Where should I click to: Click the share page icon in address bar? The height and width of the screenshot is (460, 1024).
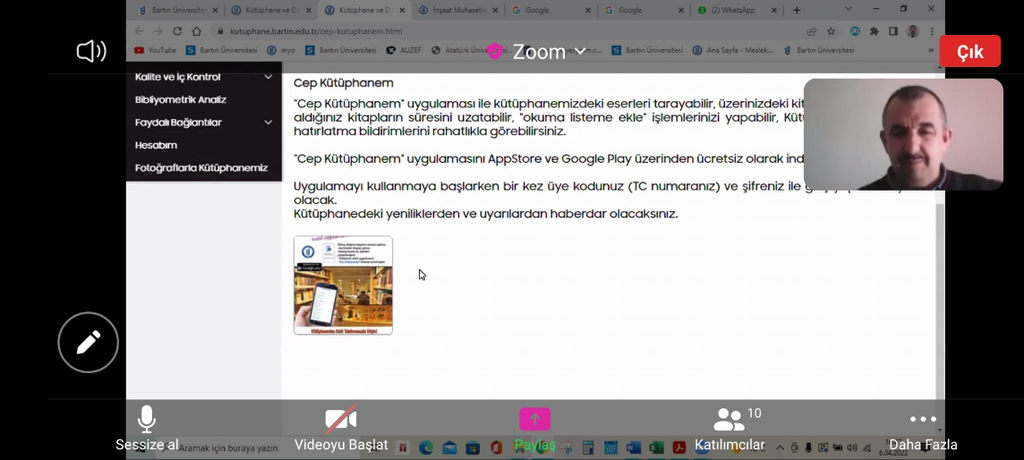pos(812,31)
